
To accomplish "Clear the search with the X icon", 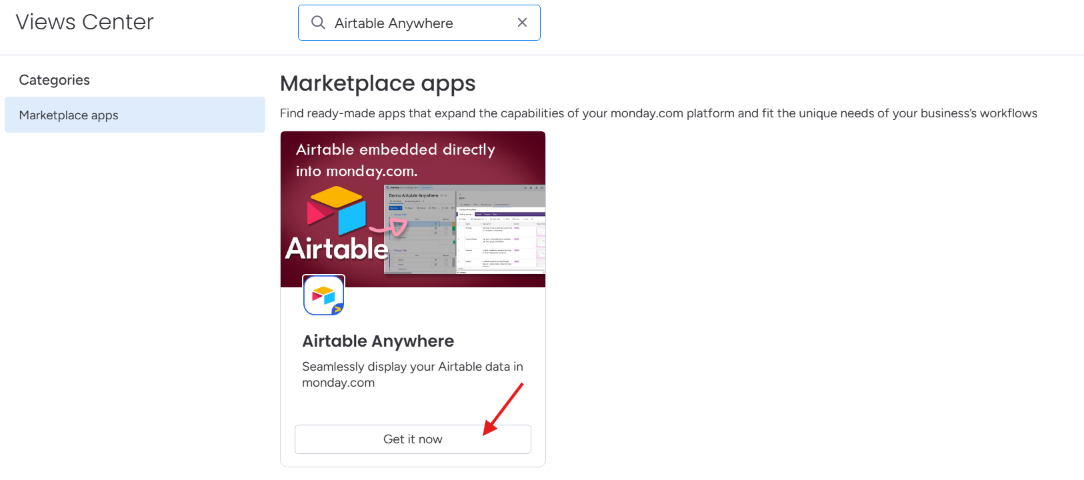I will [x=523, y=23].
